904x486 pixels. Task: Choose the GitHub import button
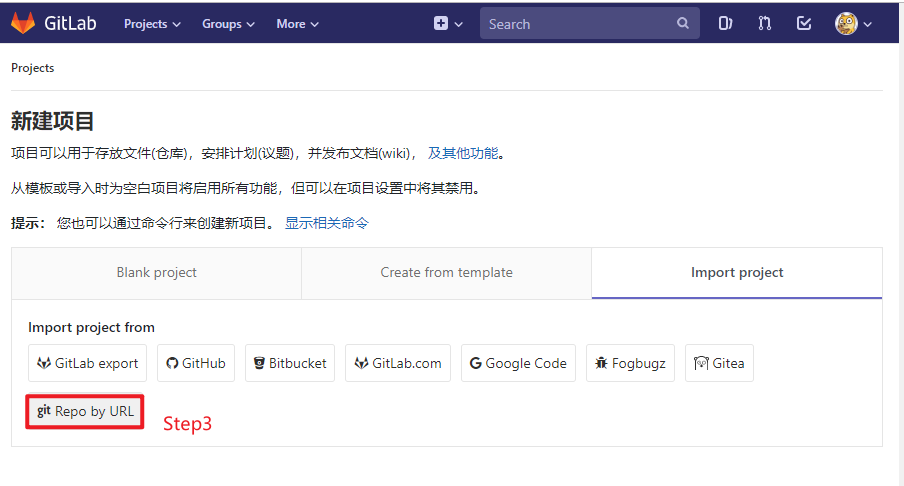click(x=196, y=363)
